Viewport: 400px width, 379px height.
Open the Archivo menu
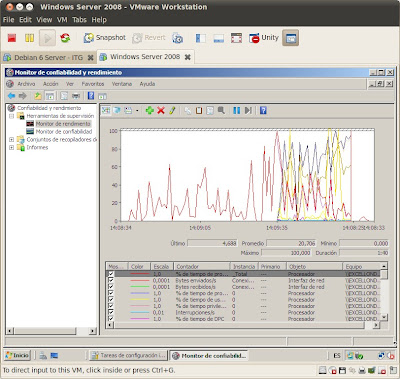coord(26,84)
